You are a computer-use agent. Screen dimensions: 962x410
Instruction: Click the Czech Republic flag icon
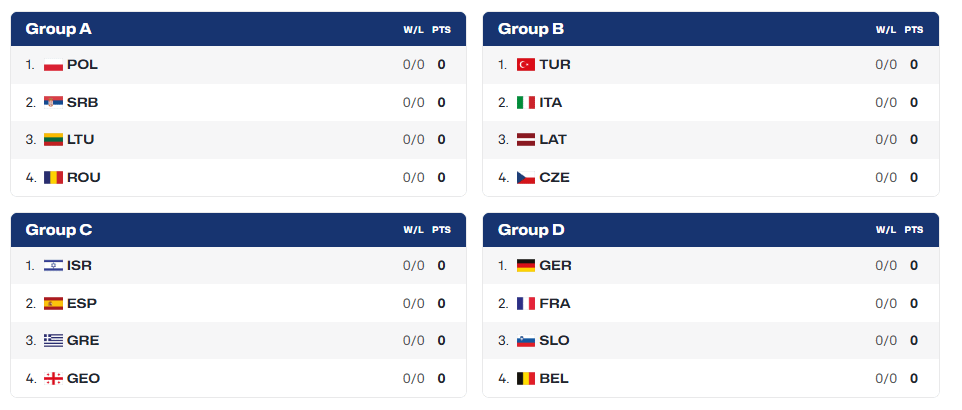point(526,177)
